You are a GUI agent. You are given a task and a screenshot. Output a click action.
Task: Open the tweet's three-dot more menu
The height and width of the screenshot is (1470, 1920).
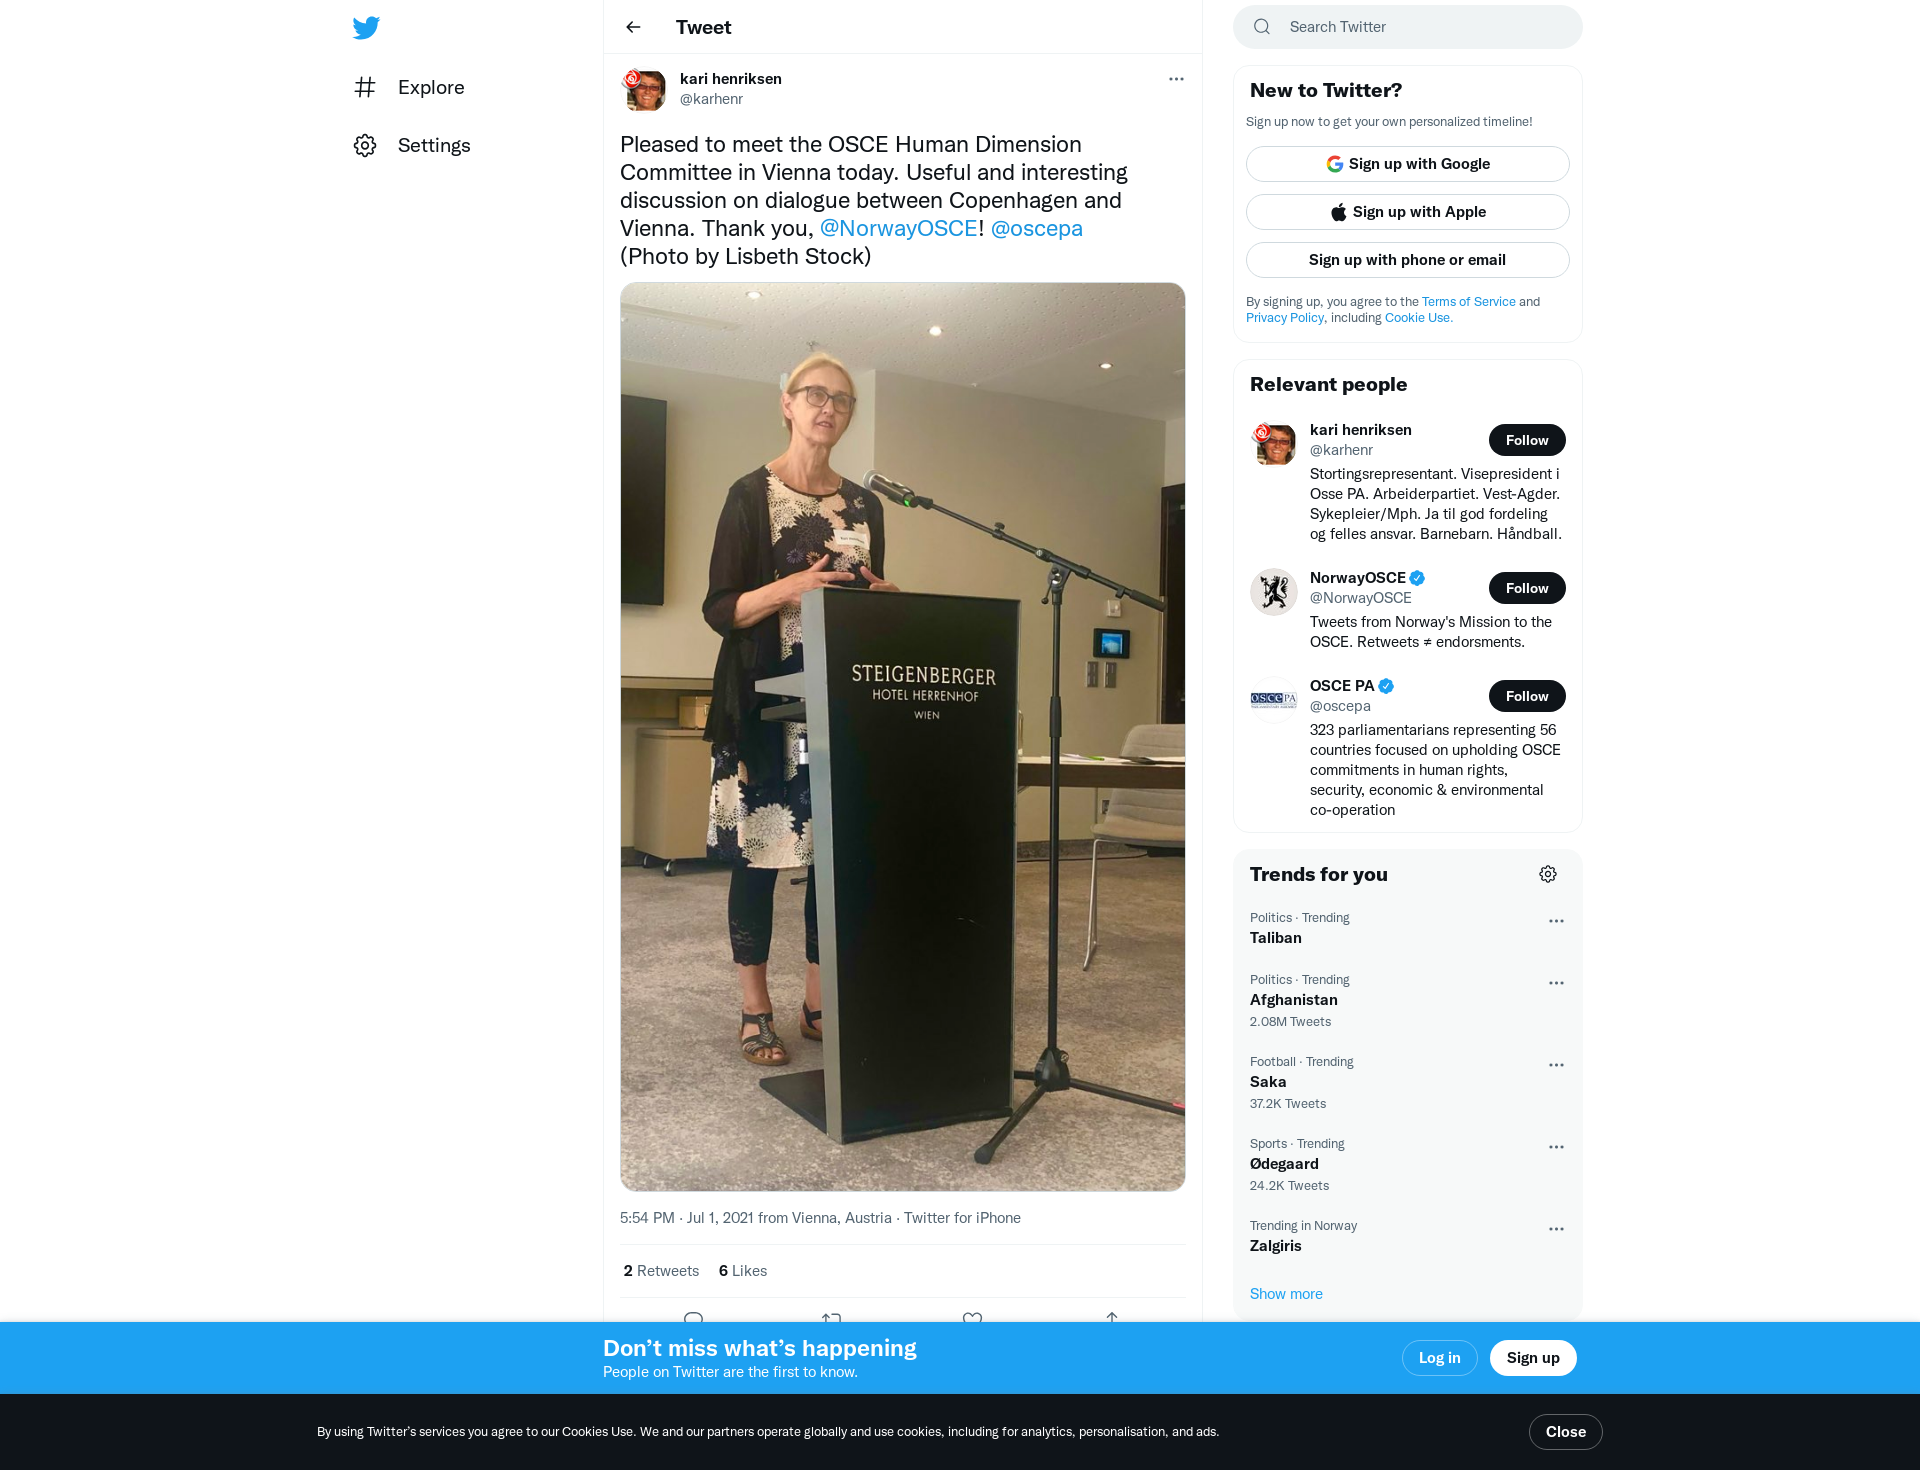[1176, 79]
